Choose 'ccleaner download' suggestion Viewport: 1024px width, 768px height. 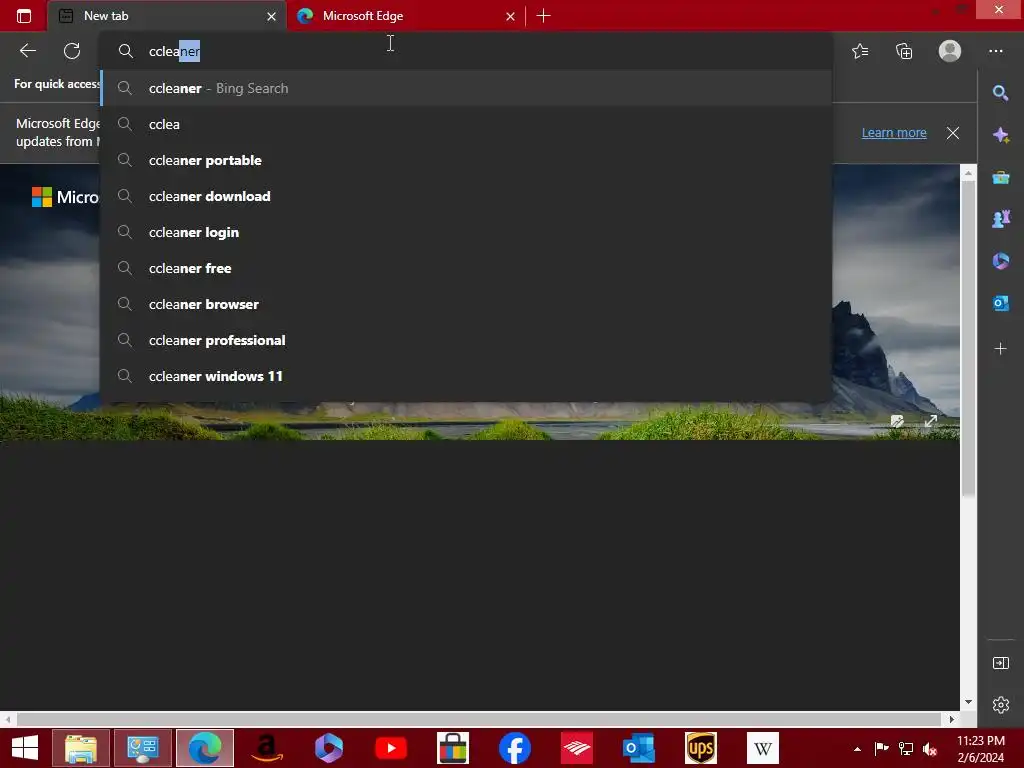coord(466,196)
